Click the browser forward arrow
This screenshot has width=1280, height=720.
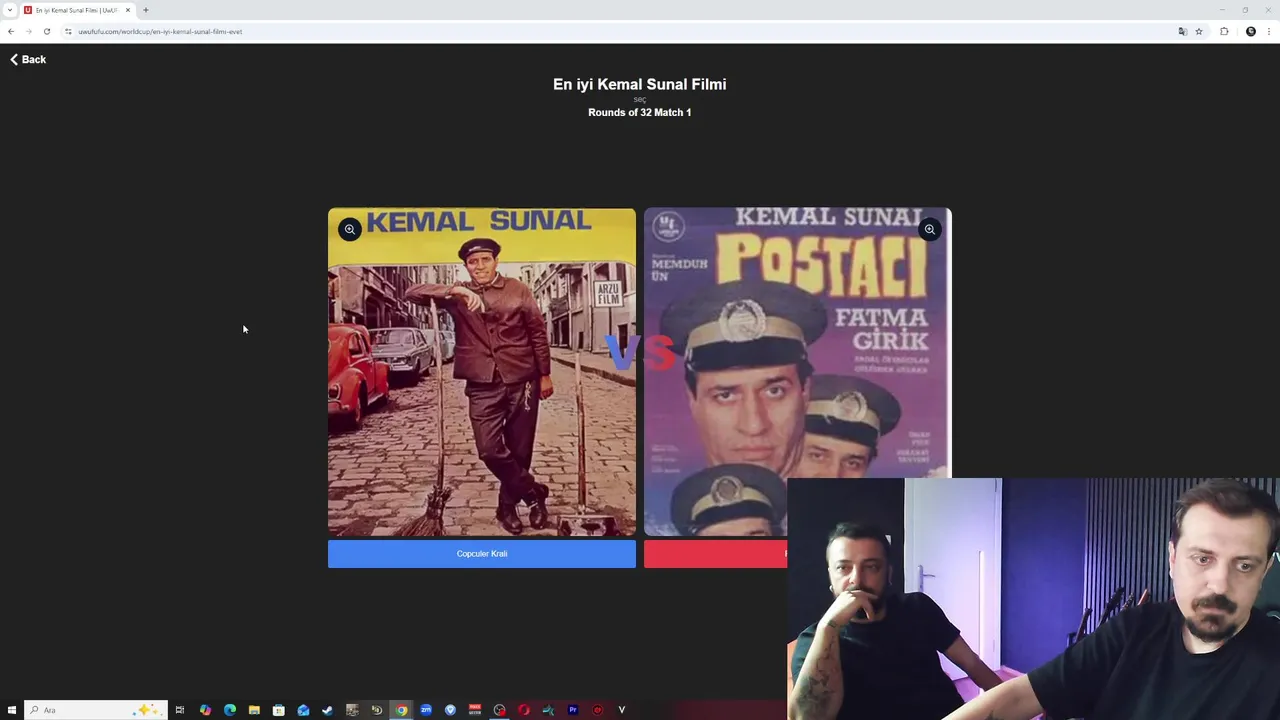(28, 31)
